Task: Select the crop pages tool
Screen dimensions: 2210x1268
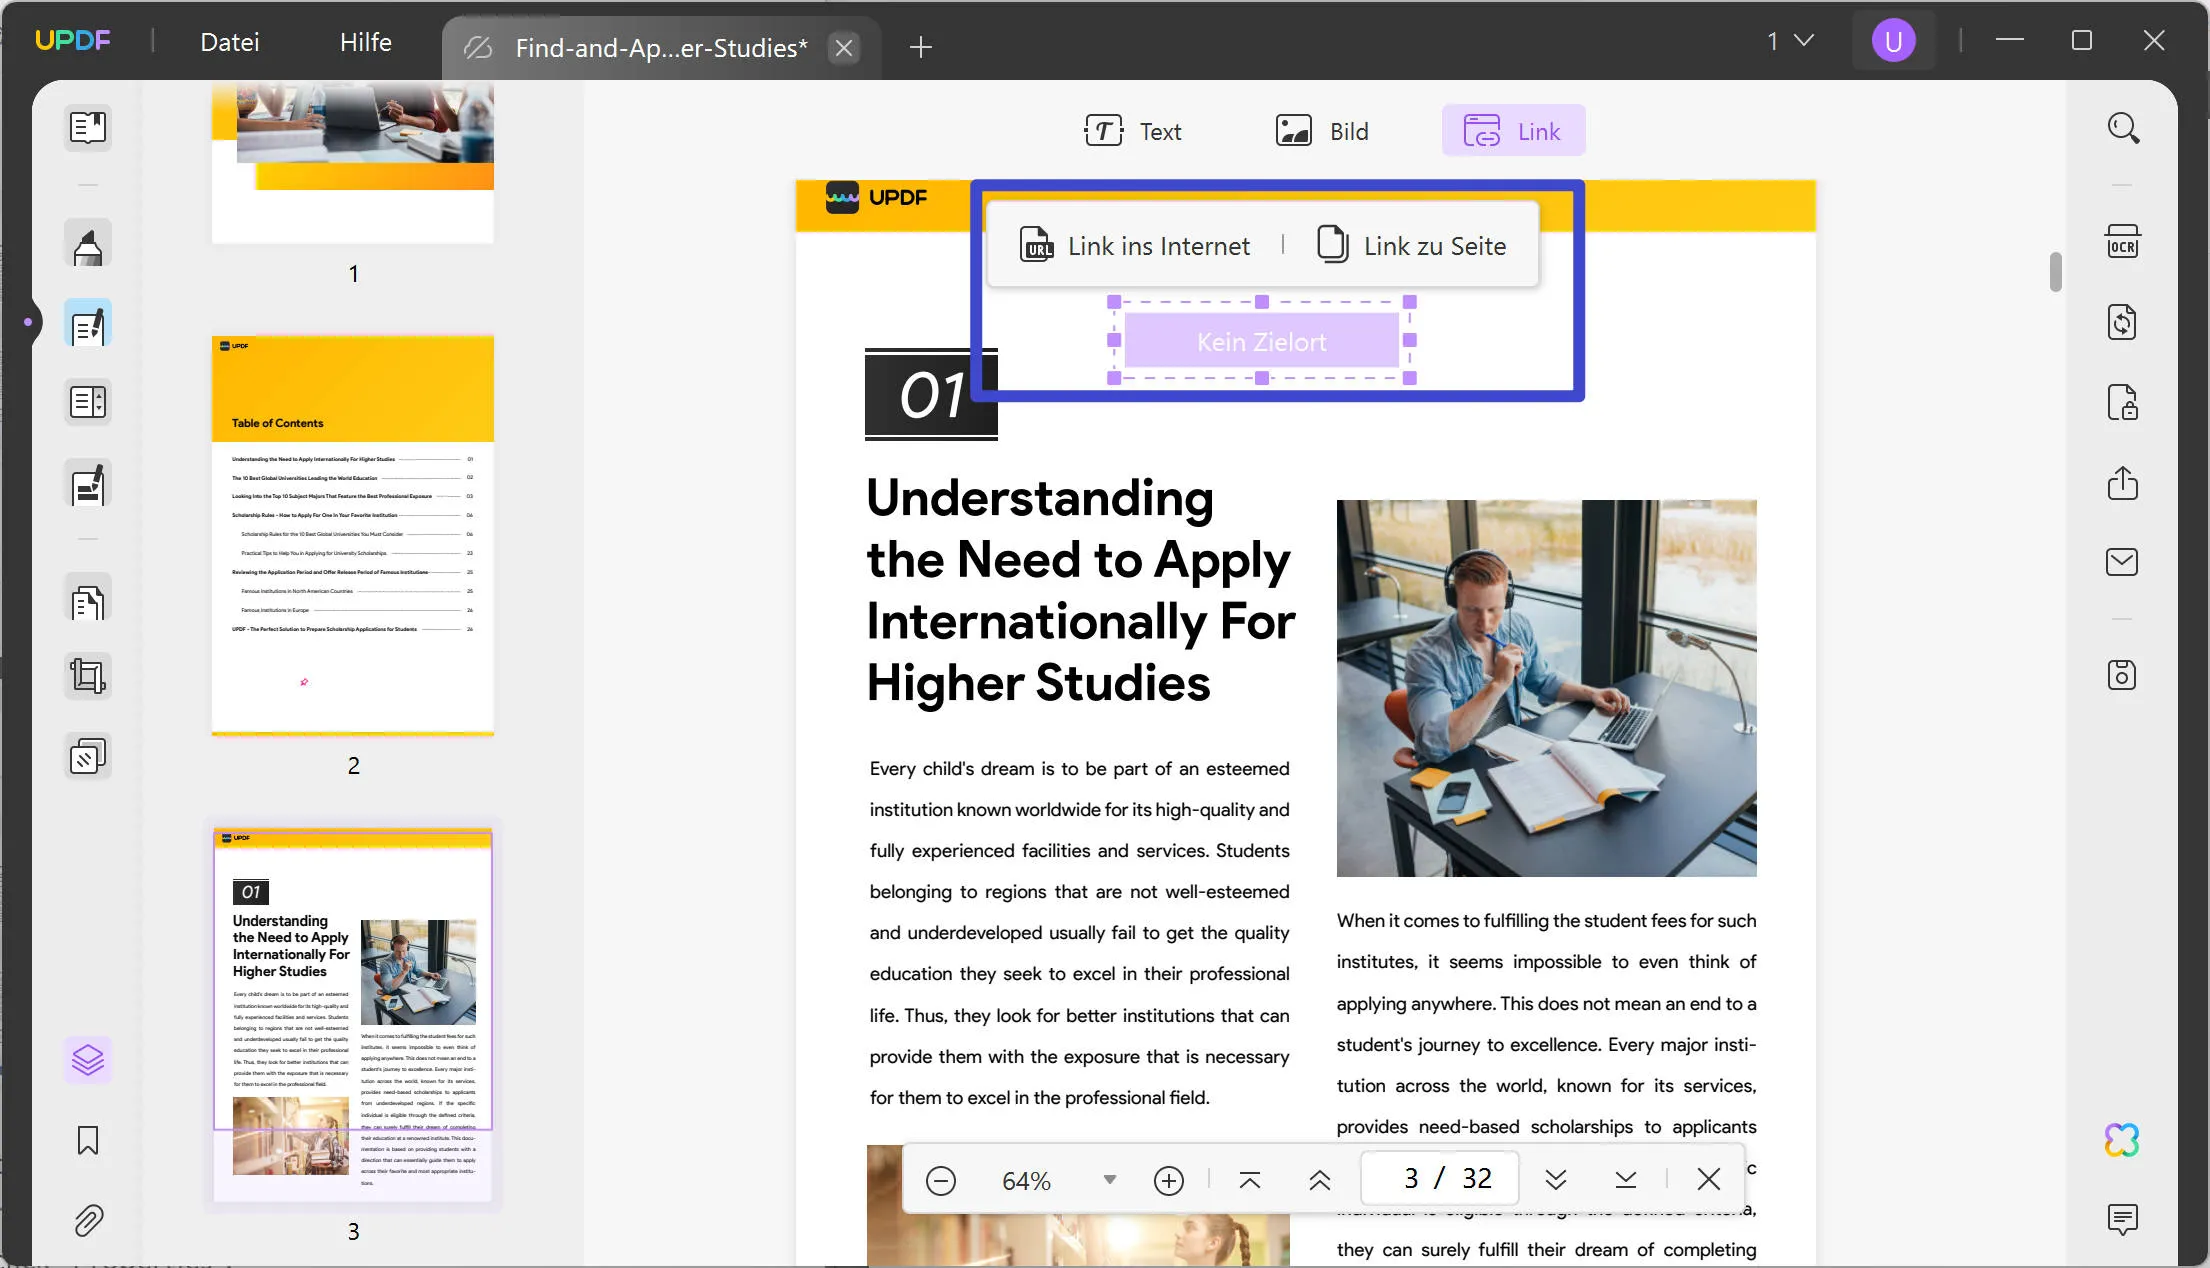Action: tap(88, 677)
